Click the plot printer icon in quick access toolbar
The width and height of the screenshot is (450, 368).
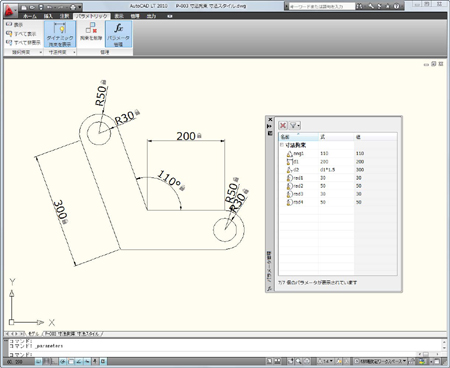click(73, 7)
